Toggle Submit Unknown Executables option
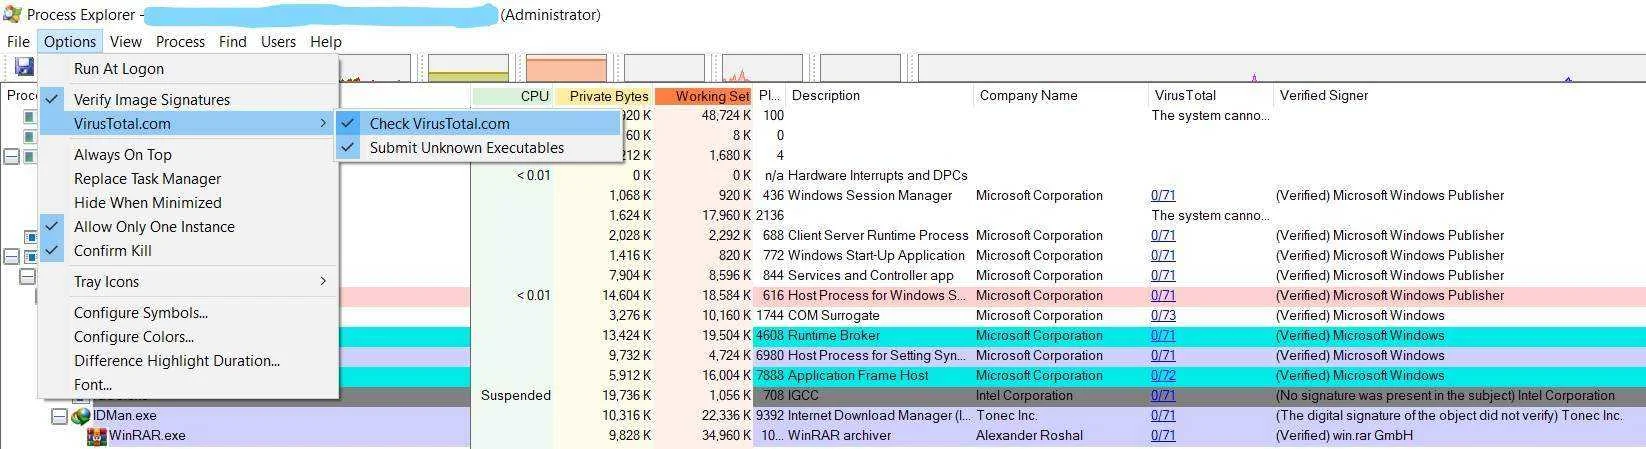 coord(478,147)
